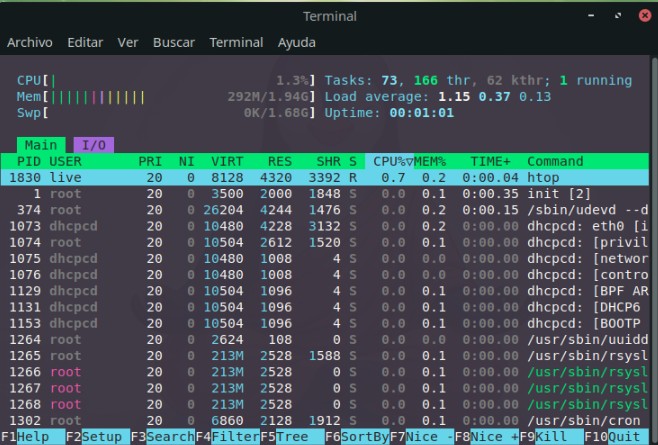Viewport: 658px width, 445px height.
Task: Click the CPU usage meter bar
Action: pos(166,80)
